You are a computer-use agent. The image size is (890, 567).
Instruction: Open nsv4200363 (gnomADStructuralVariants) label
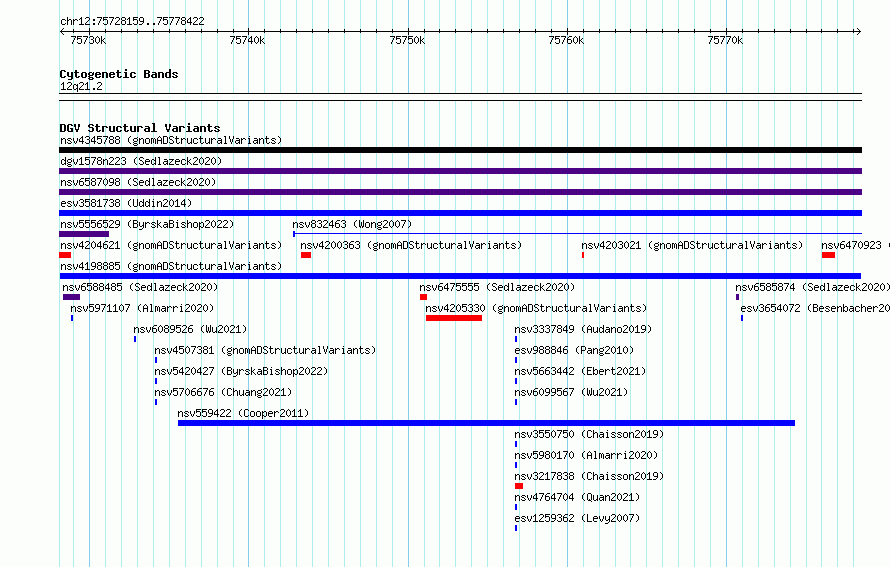(x=411, y=245)
